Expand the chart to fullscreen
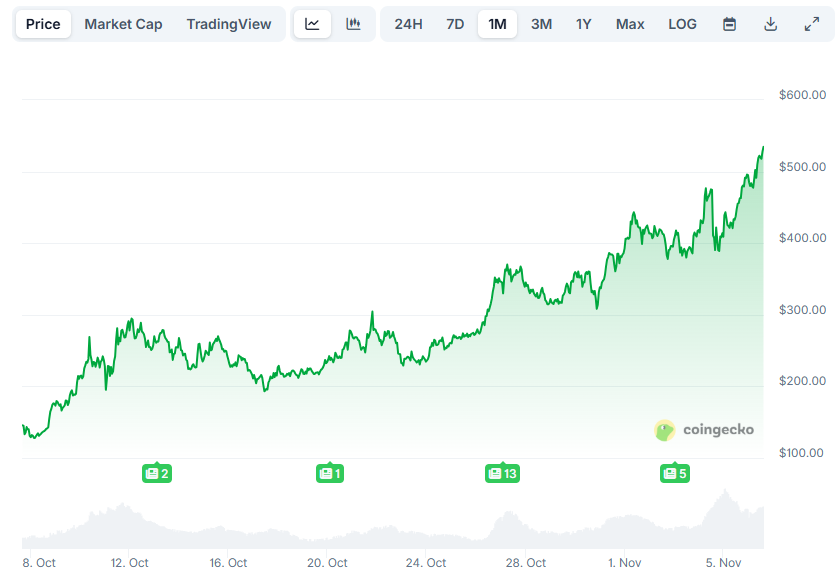 point(812,23)
